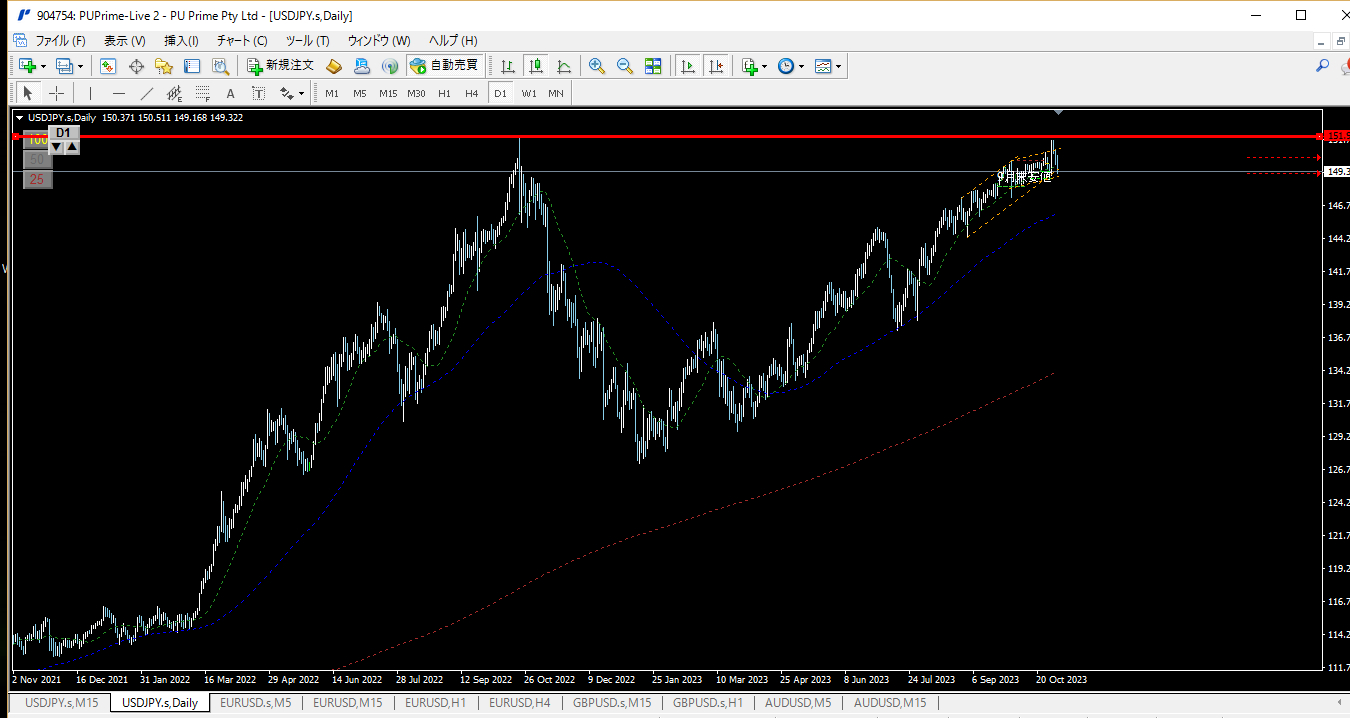The height and width of the screenshot is (718, 1350).
Task: Open the period clock dropdown arrow
Action: tap(801, 67)
